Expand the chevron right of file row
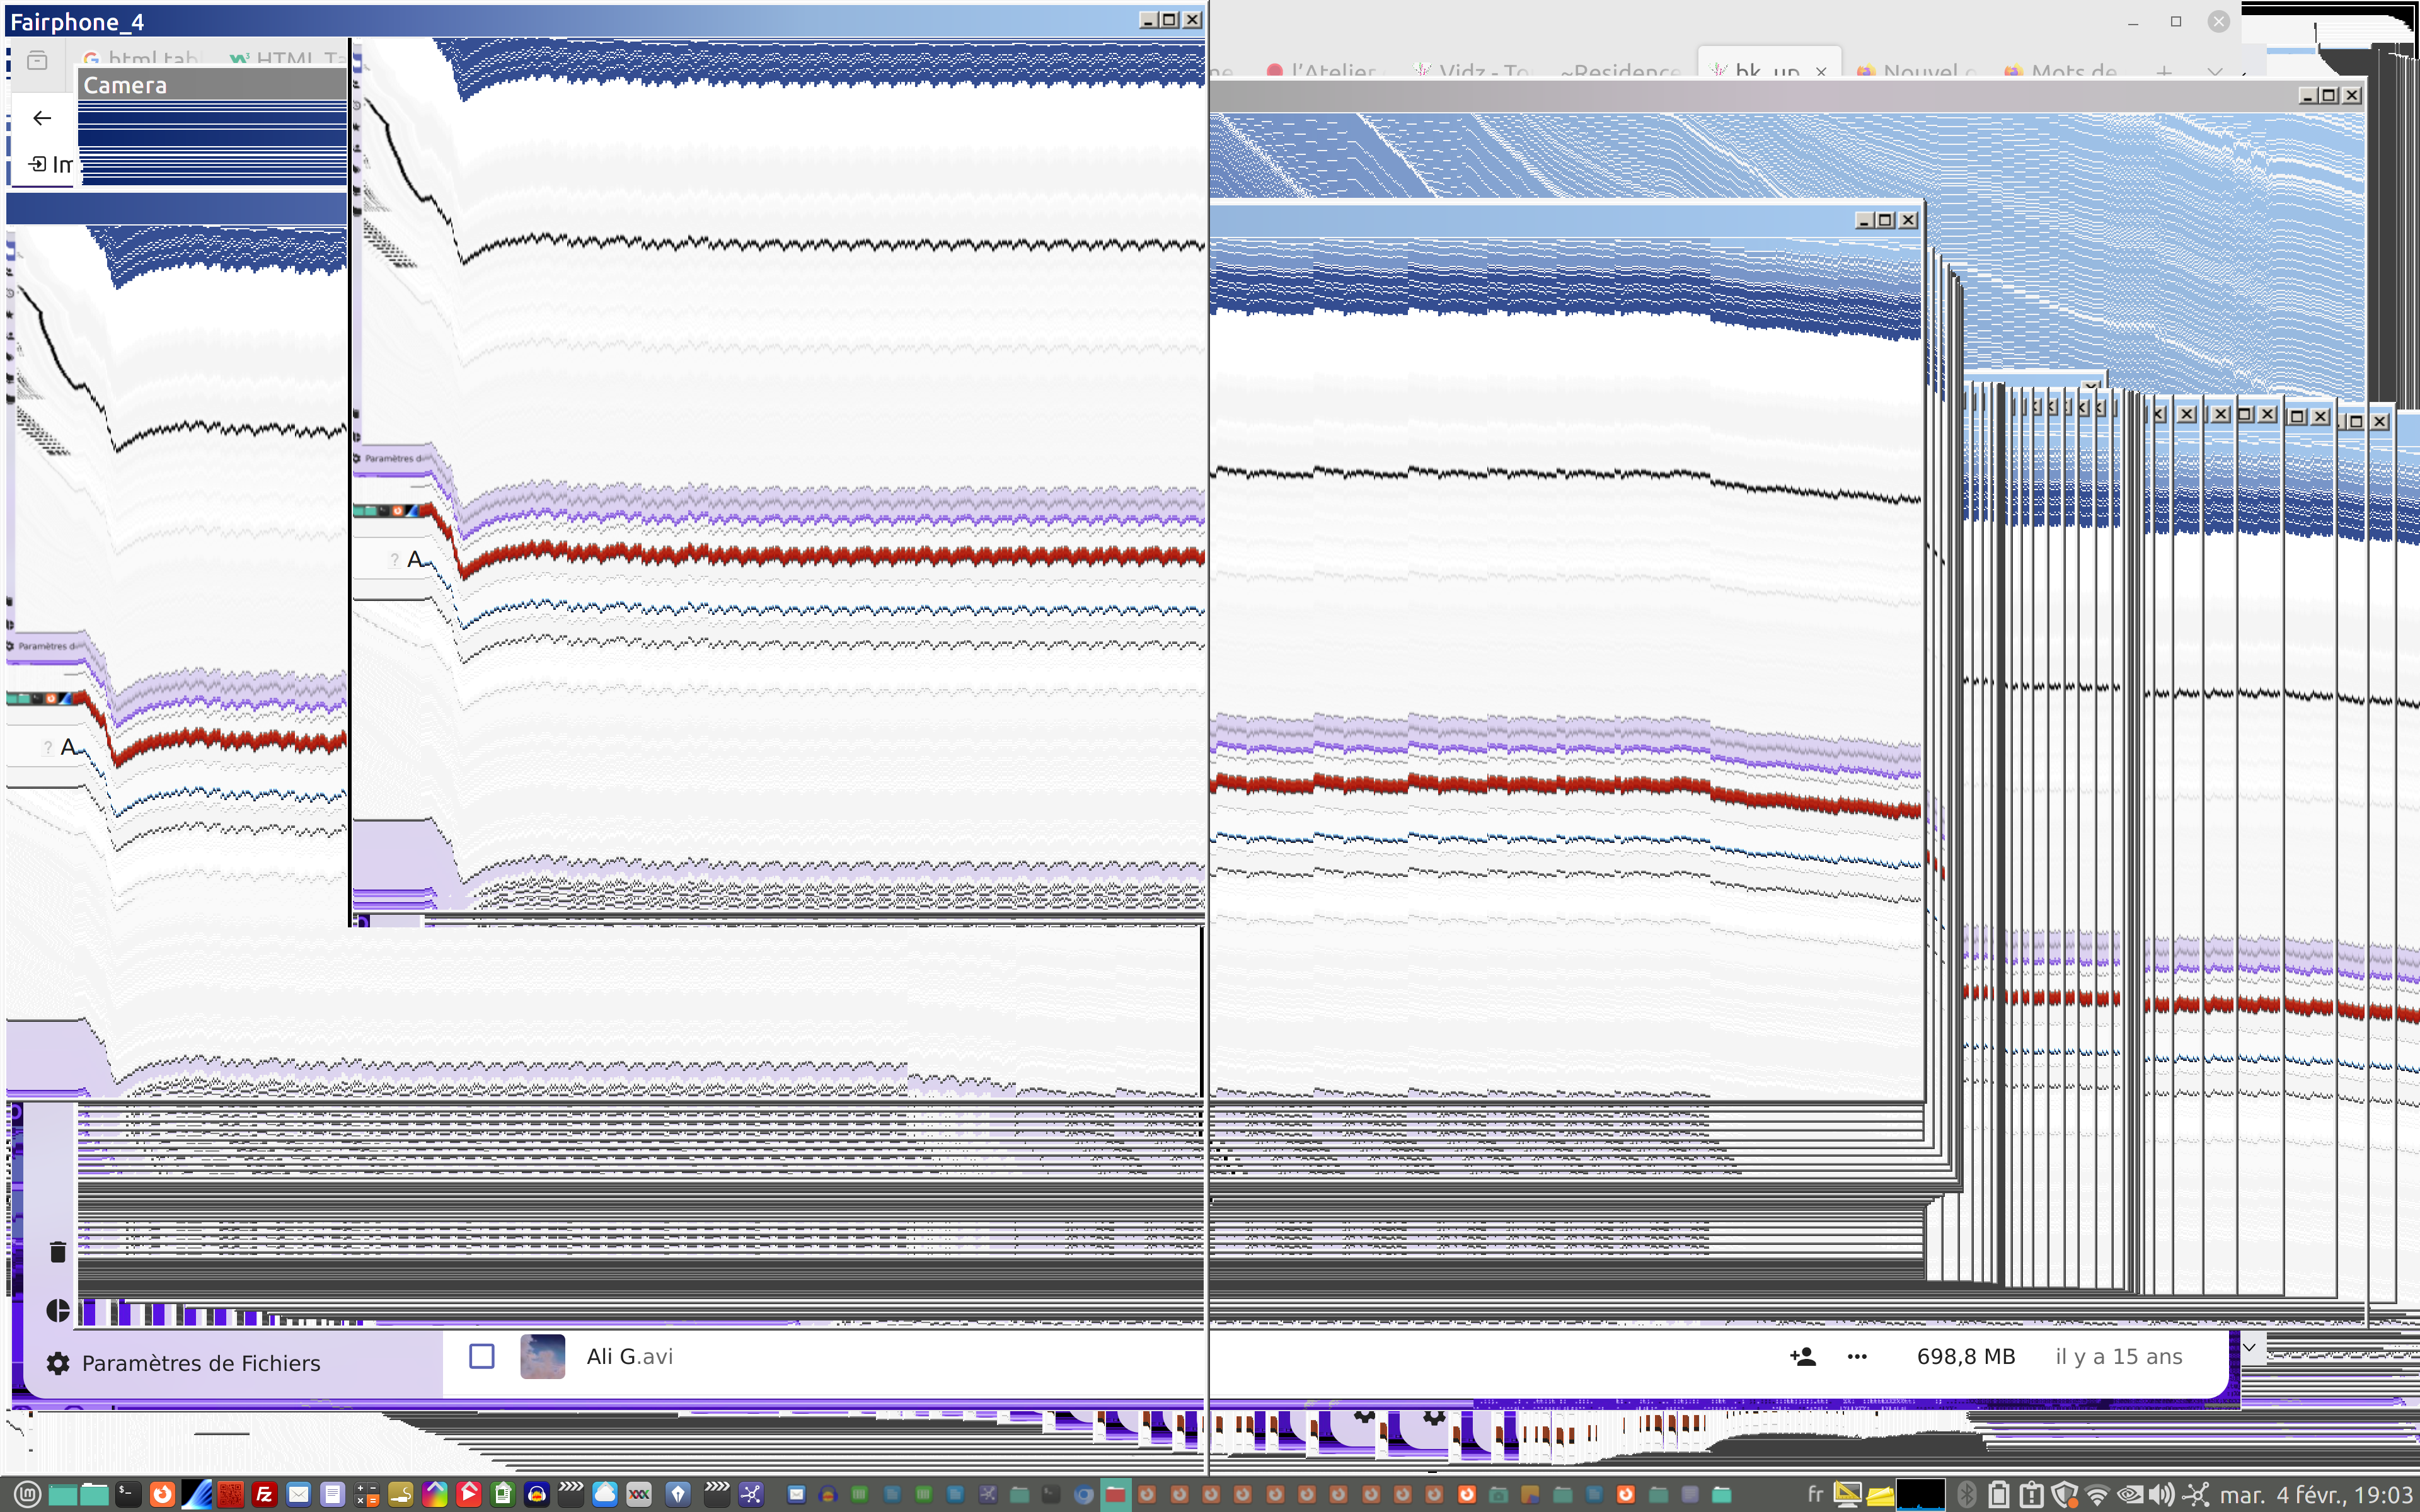Viewport: 2420px width, 1512px height. coord(2249,1347)
